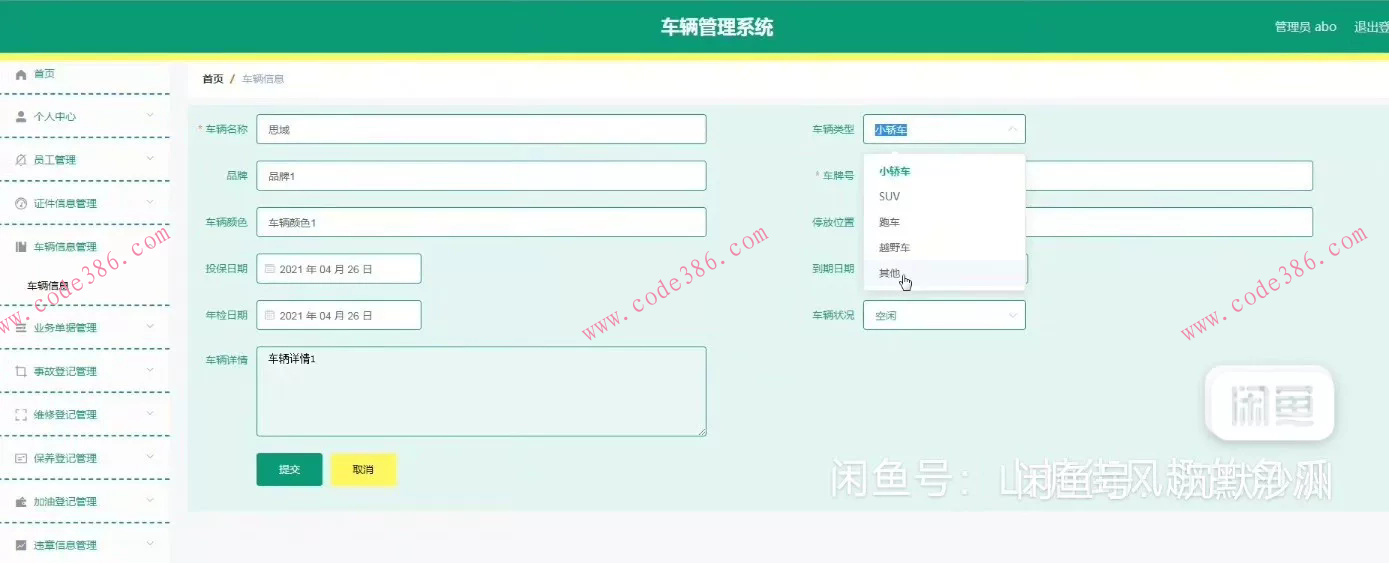The image size is (1389, 563).
Task: Expand the 保养登记管理 menu chevron
Action: (x=150, y=457)
